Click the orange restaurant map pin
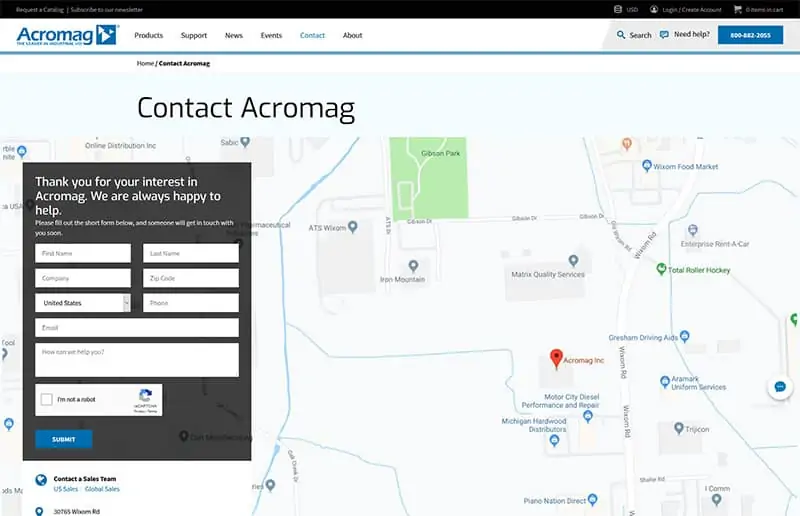This screenshot has height=516, width=800. point(627,144)
